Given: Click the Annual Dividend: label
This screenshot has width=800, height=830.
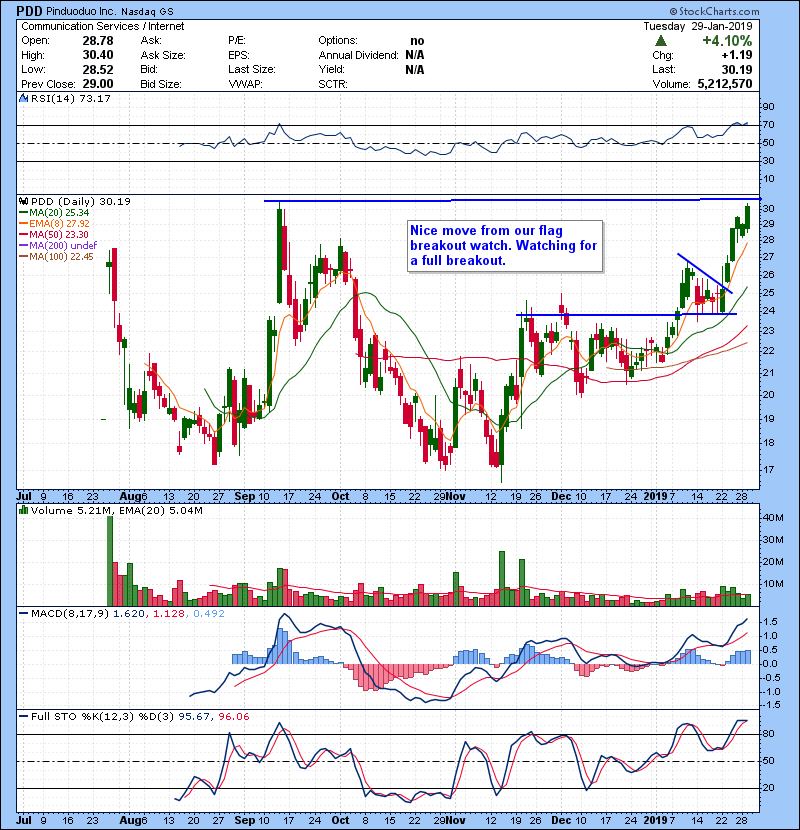Looking at the screenshot, I should coord(358,55).
